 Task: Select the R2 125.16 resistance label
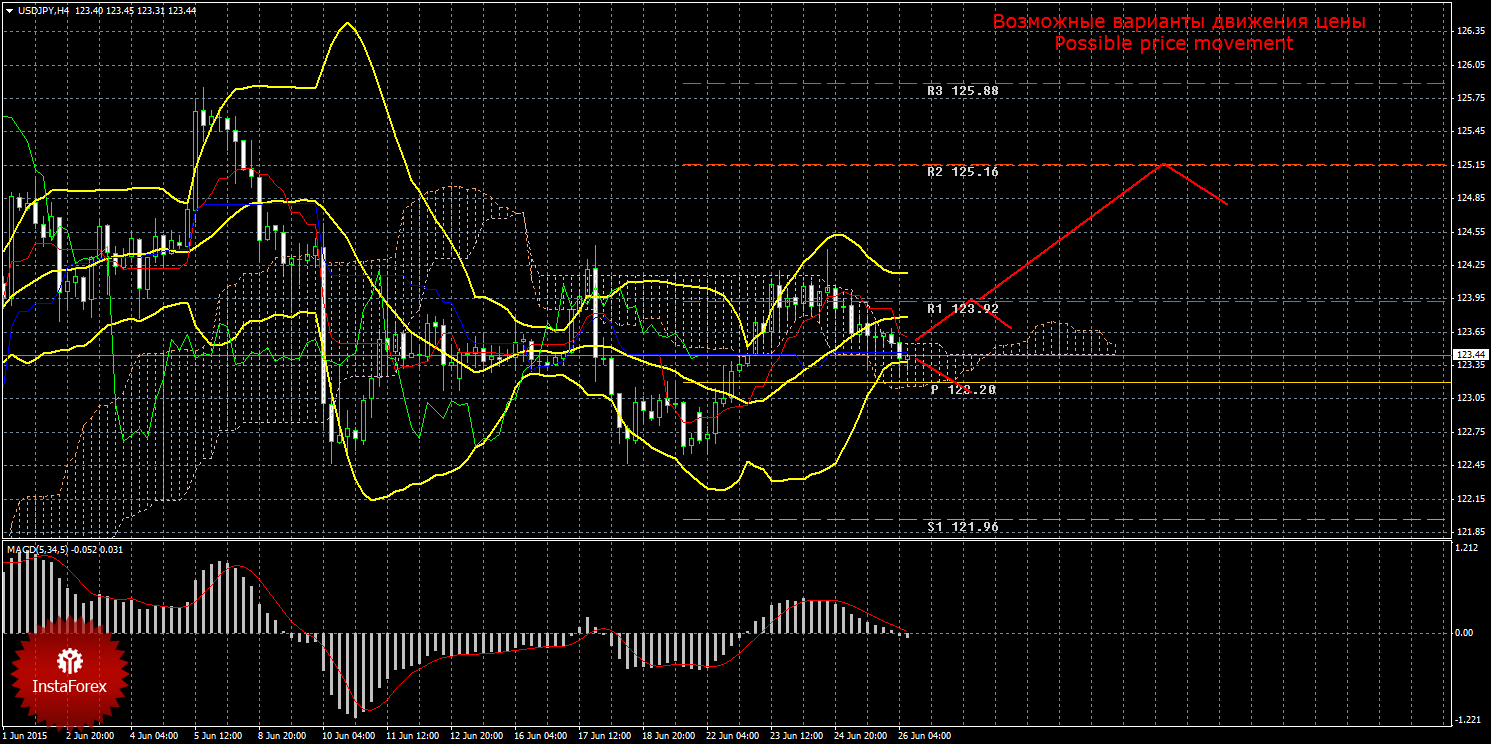[x=962, y=172]
